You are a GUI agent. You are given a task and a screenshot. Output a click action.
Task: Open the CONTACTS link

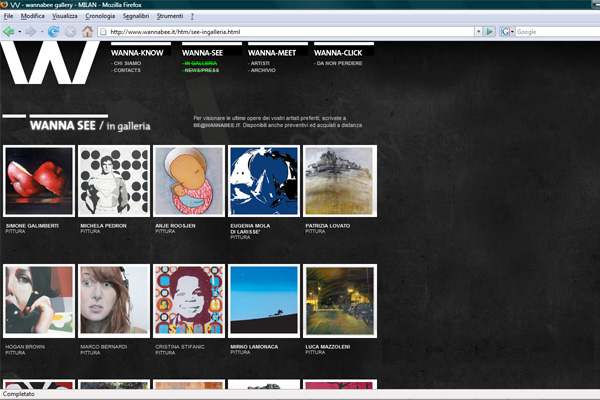click(126, 70)
